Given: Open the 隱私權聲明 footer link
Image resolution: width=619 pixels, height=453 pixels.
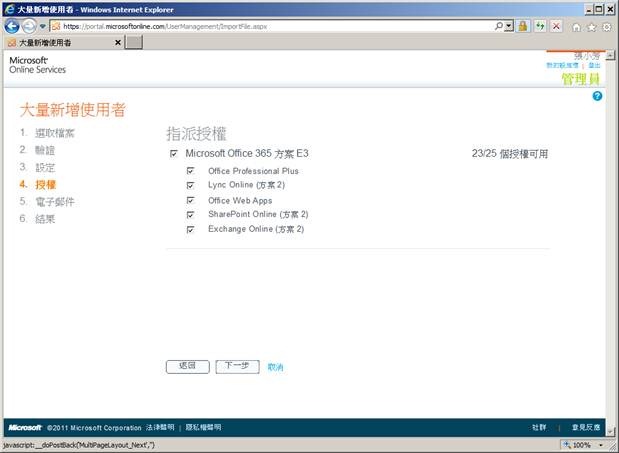Looking at the screenshot, I should pos(203,427).
